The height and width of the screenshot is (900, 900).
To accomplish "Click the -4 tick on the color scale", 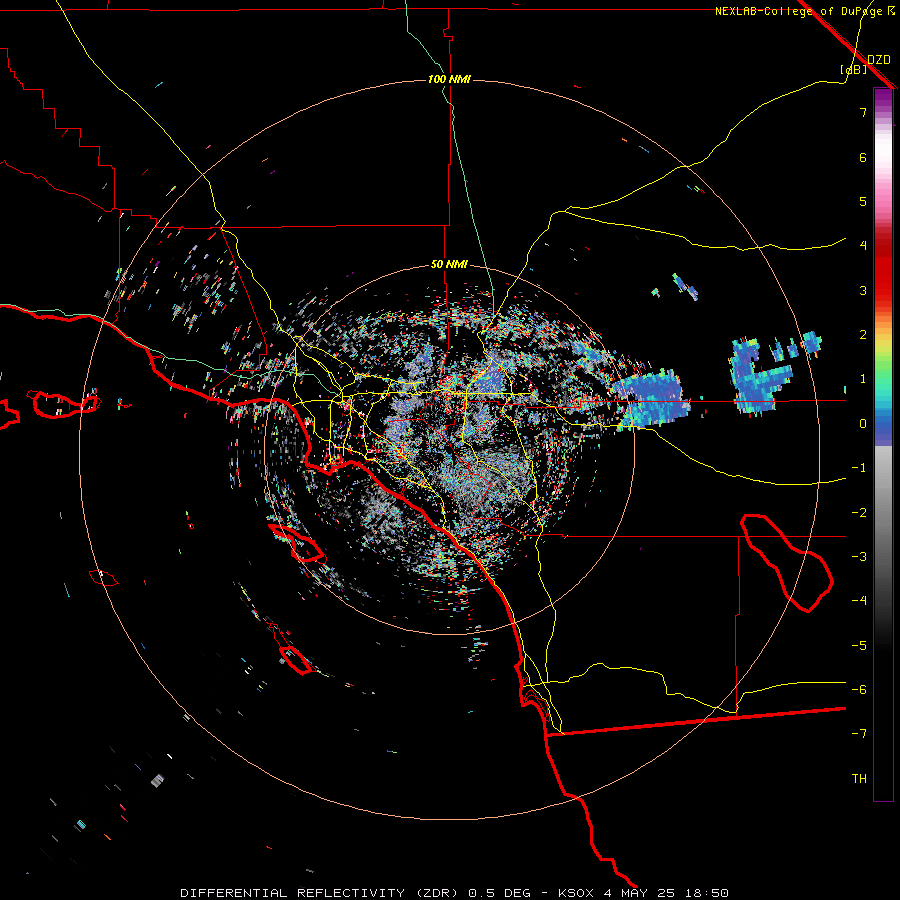I will click(859, 601).
